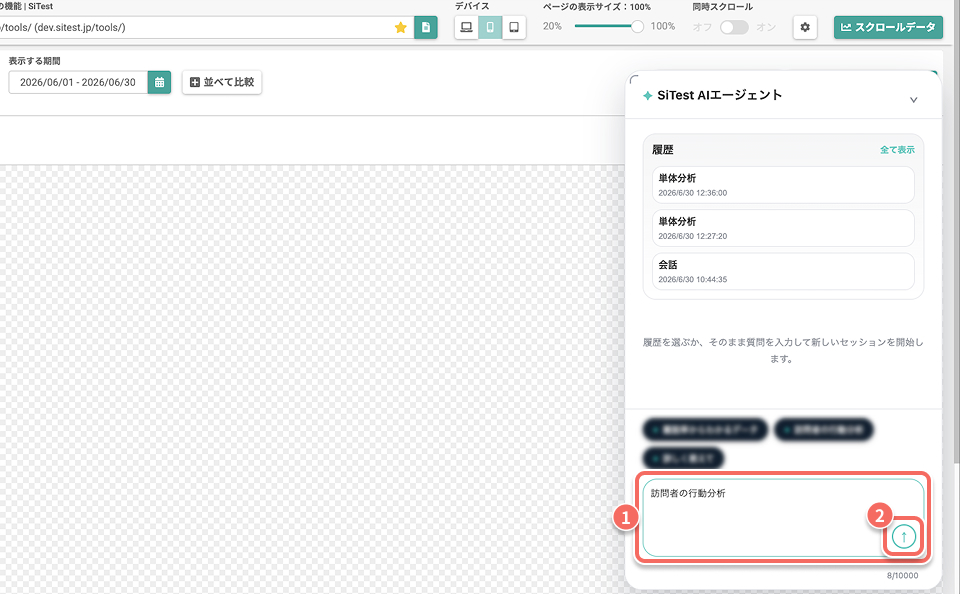Collapse the SiTest AIエージェント panel chevron
Viewport: 960px width, 594px height.
click(x=913, y=100)
